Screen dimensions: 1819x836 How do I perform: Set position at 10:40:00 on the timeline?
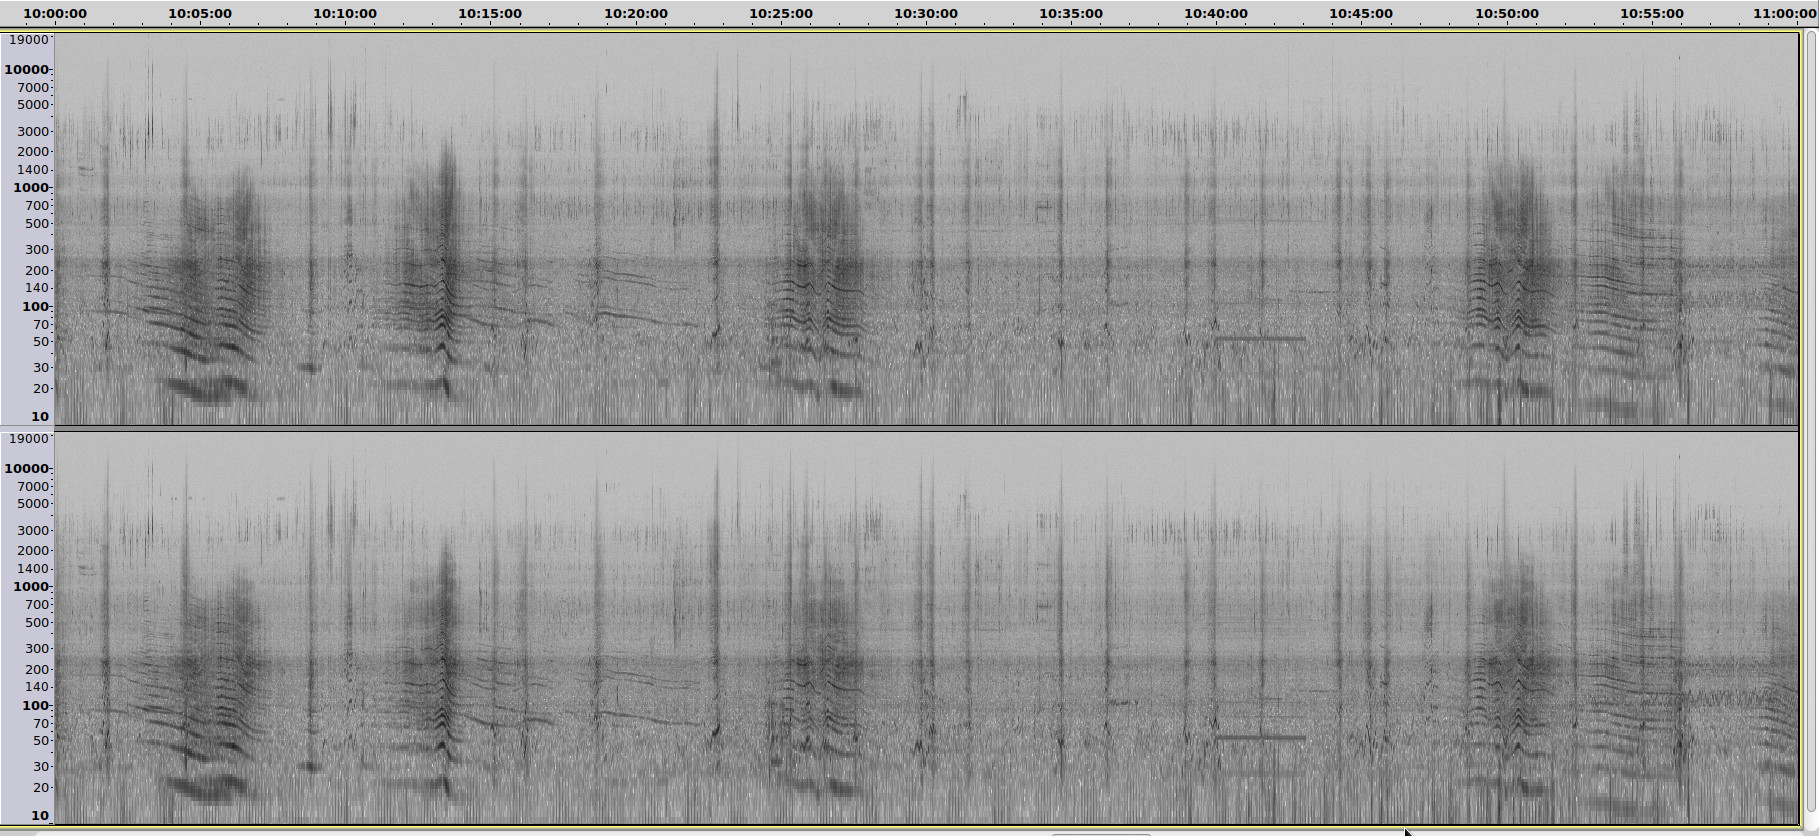tap(1216, 14)
